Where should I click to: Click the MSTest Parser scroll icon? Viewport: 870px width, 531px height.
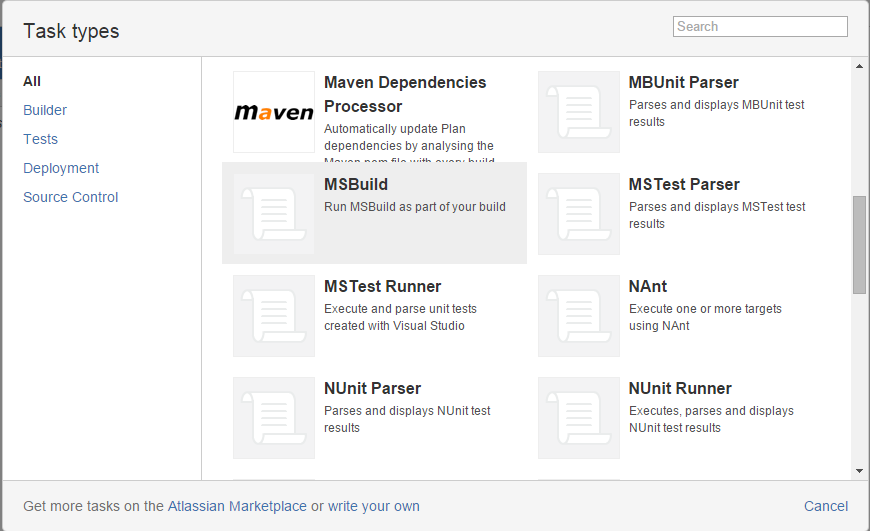coord(579,214)
